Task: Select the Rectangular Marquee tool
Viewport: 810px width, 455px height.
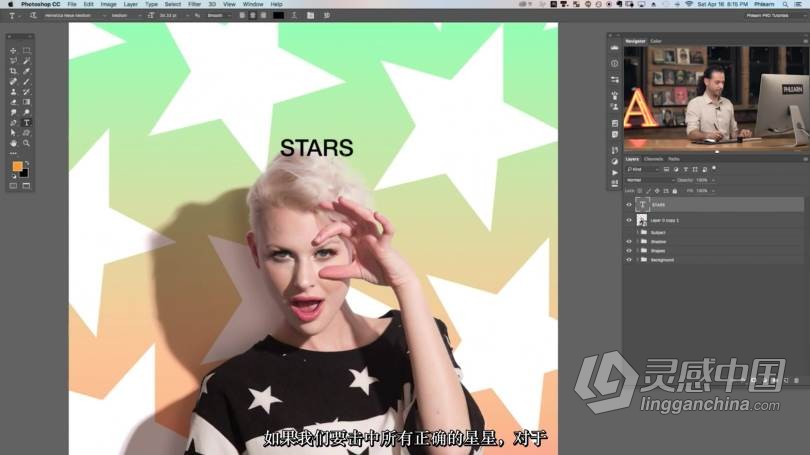Action: pyautogui.click(x=26, y=51)
